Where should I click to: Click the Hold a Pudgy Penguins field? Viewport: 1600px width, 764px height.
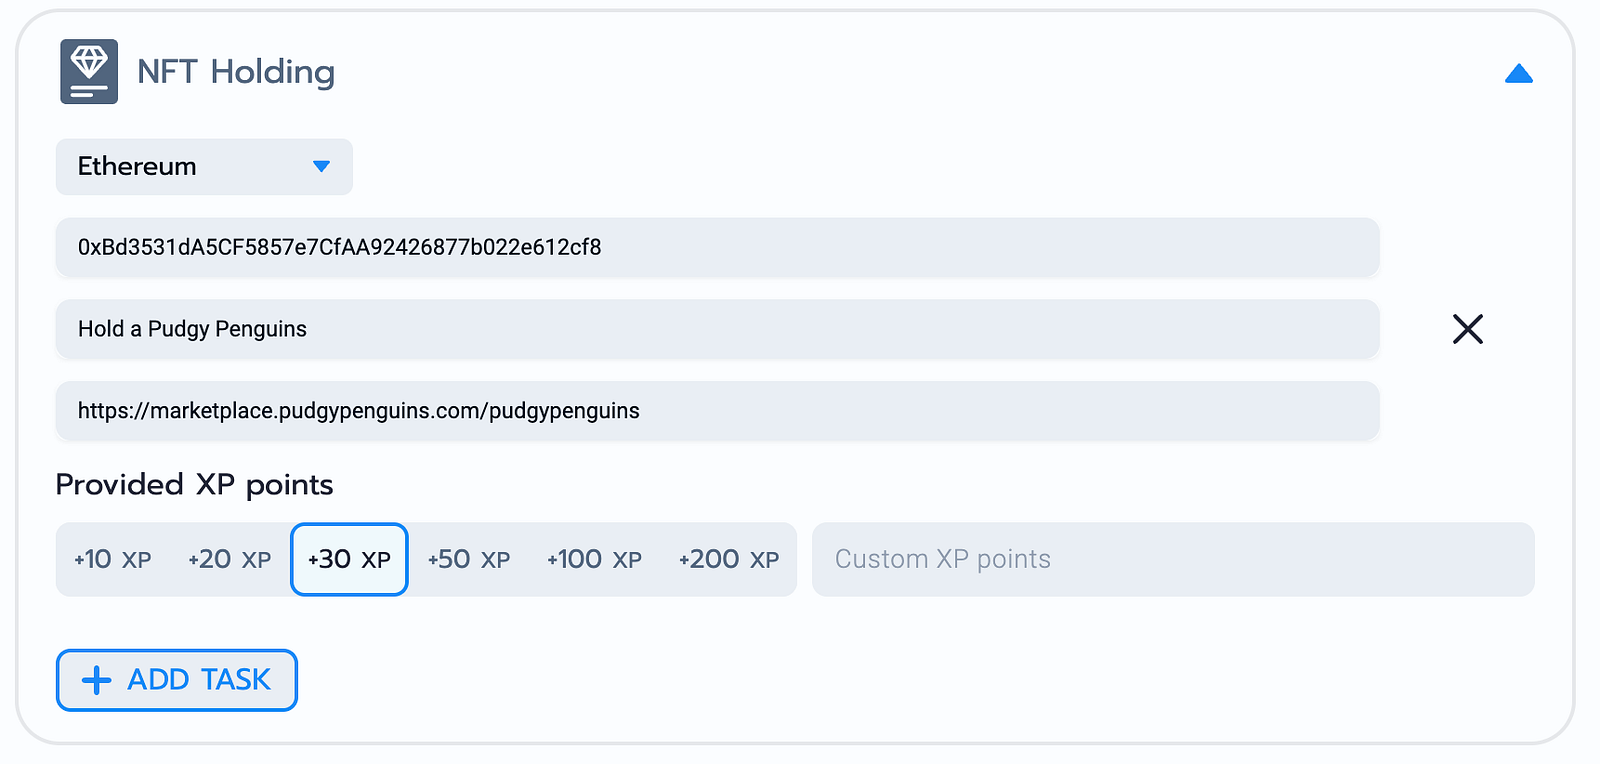717,329
